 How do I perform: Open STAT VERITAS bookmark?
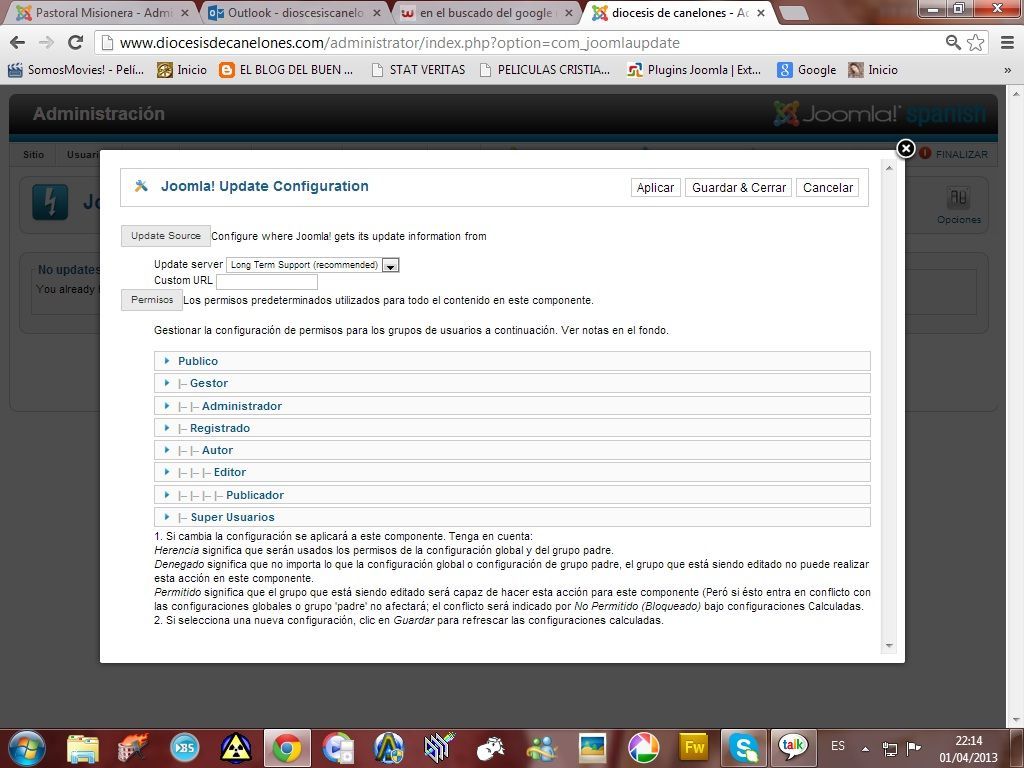coord(418,70)
